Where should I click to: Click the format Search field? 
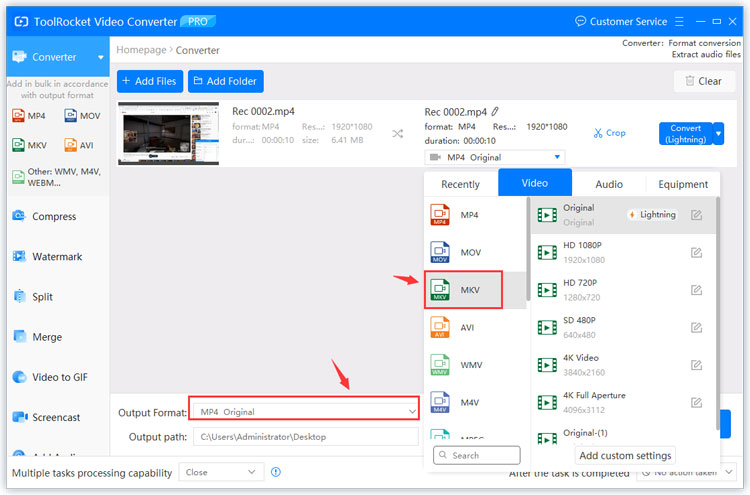click(477, 455)
